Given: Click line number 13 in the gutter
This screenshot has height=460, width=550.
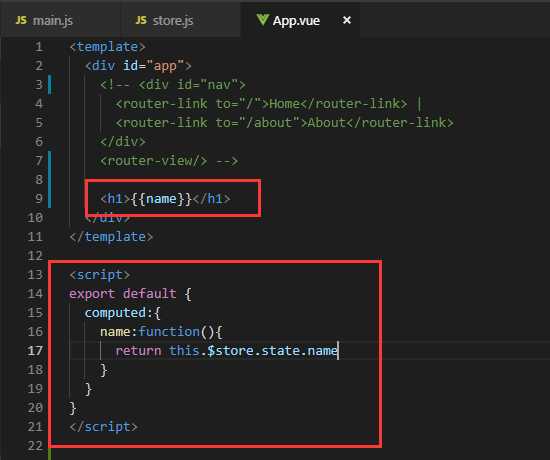Looking at the screenshot, I should coord(35,275).
